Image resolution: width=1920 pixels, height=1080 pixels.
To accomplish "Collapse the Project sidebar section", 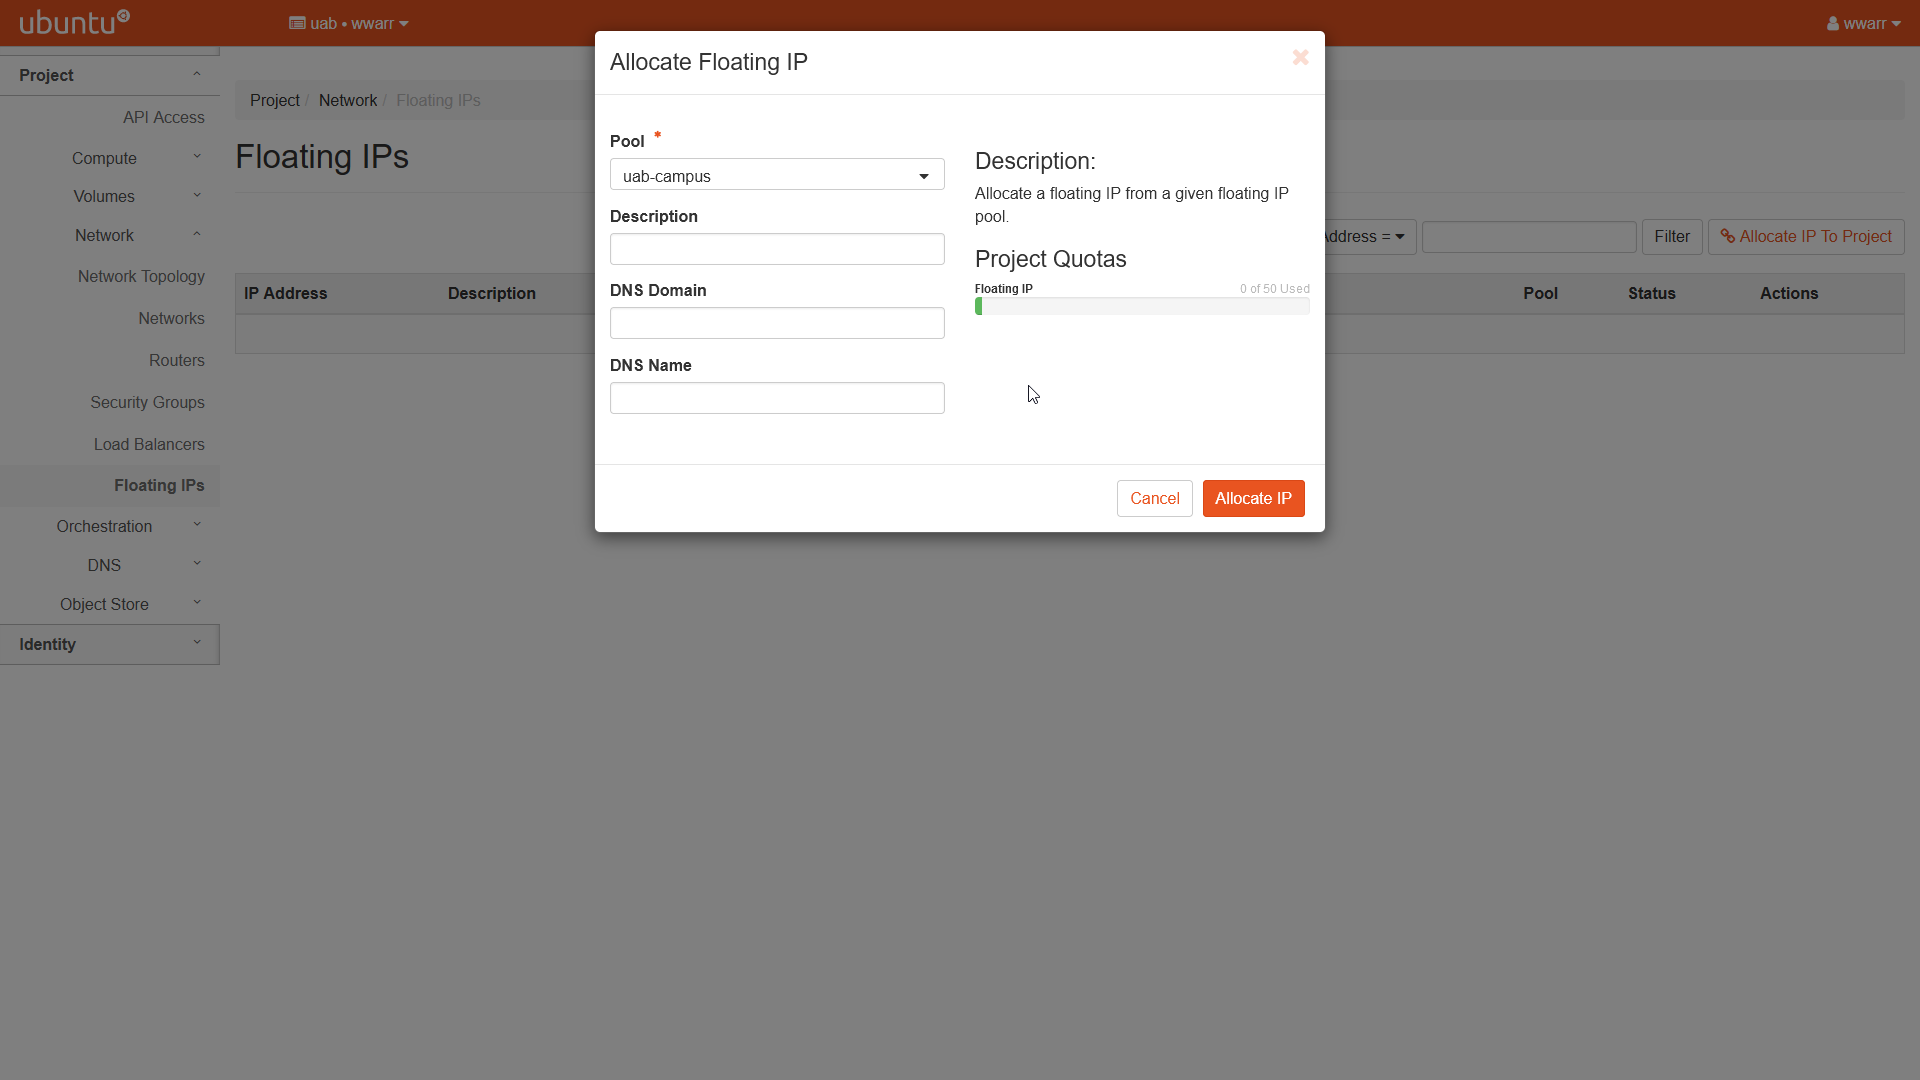I will pyautogui.click(x=110, y=75).
